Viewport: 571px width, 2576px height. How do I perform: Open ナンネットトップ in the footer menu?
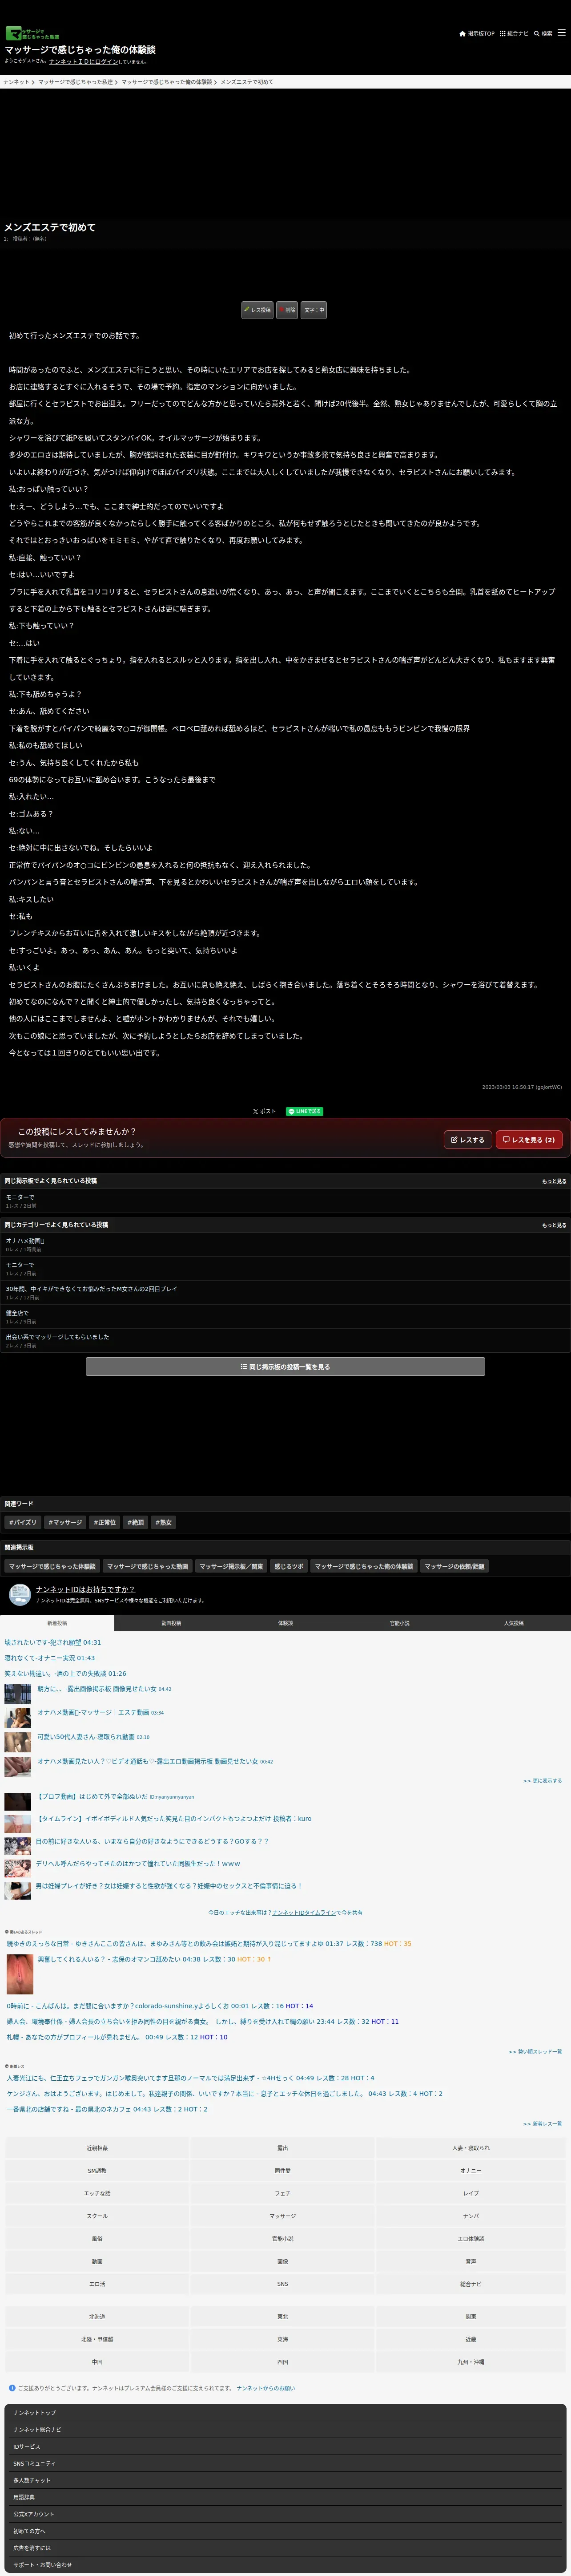(x=285, y=2413)
